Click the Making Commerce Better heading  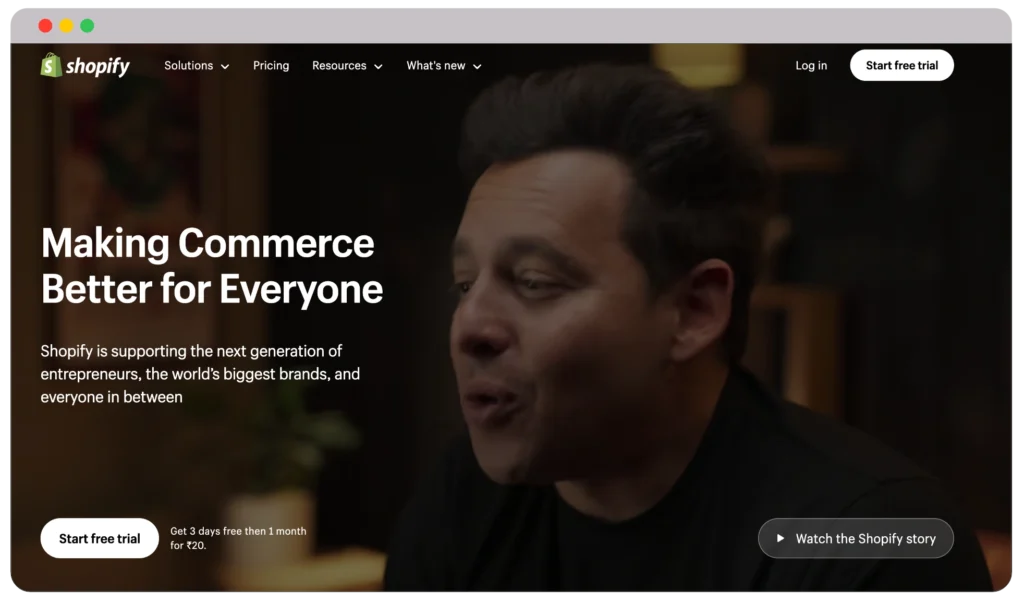[x=211, y=265]
